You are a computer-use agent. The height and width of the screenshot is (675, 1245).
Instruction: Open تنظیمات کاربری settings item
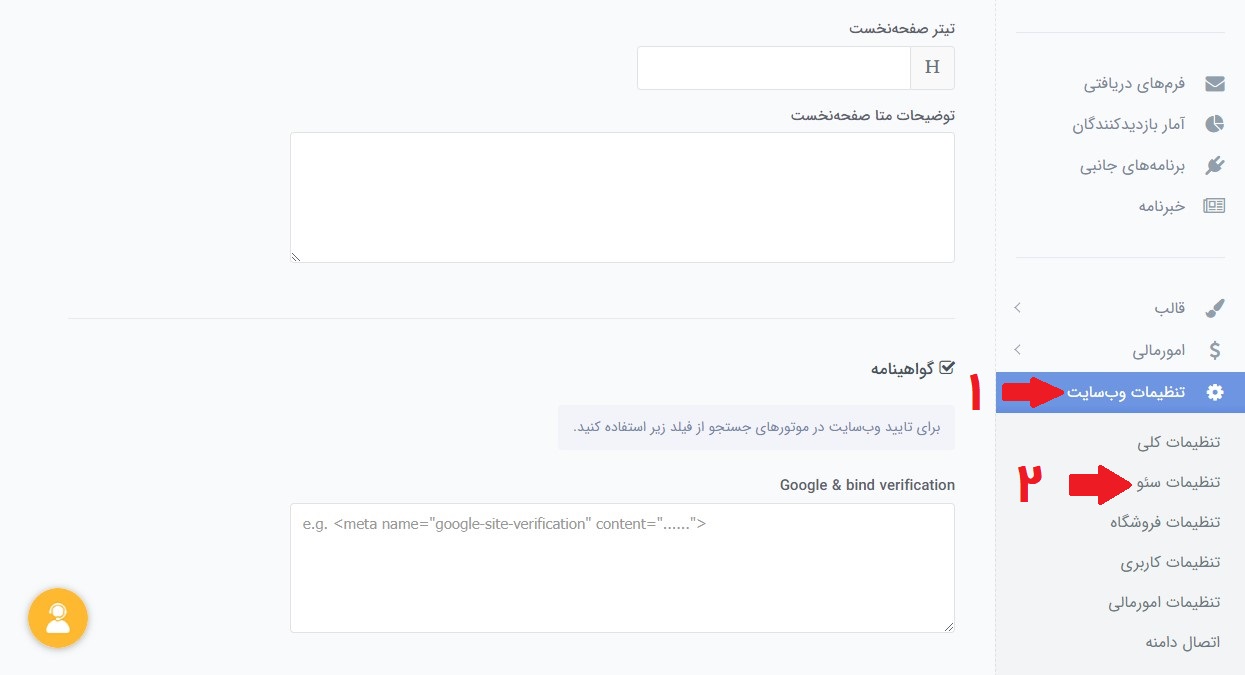click(x=1170, y=561)
